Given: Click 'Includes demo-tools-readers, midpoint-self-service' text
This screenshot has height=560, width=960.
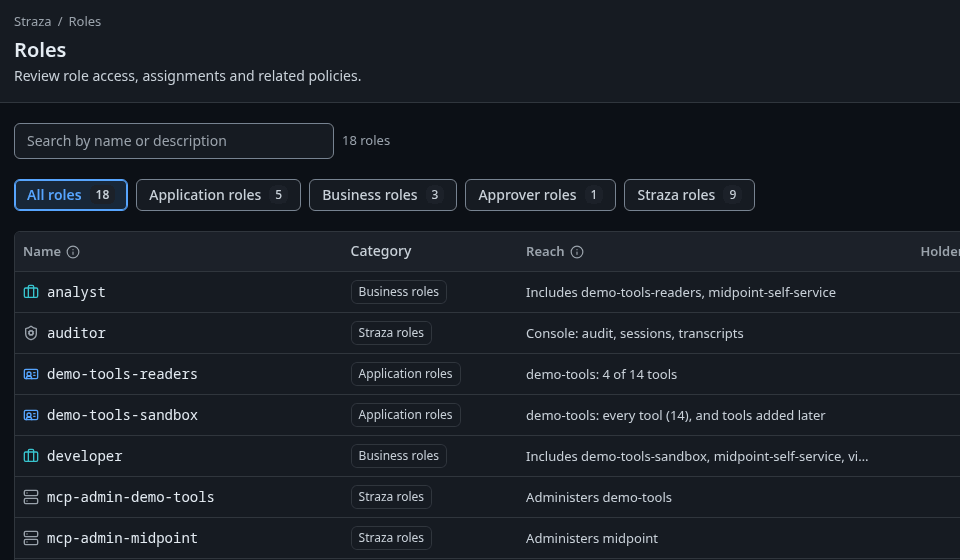Looking at the screenshot, I should pos(681,293).
